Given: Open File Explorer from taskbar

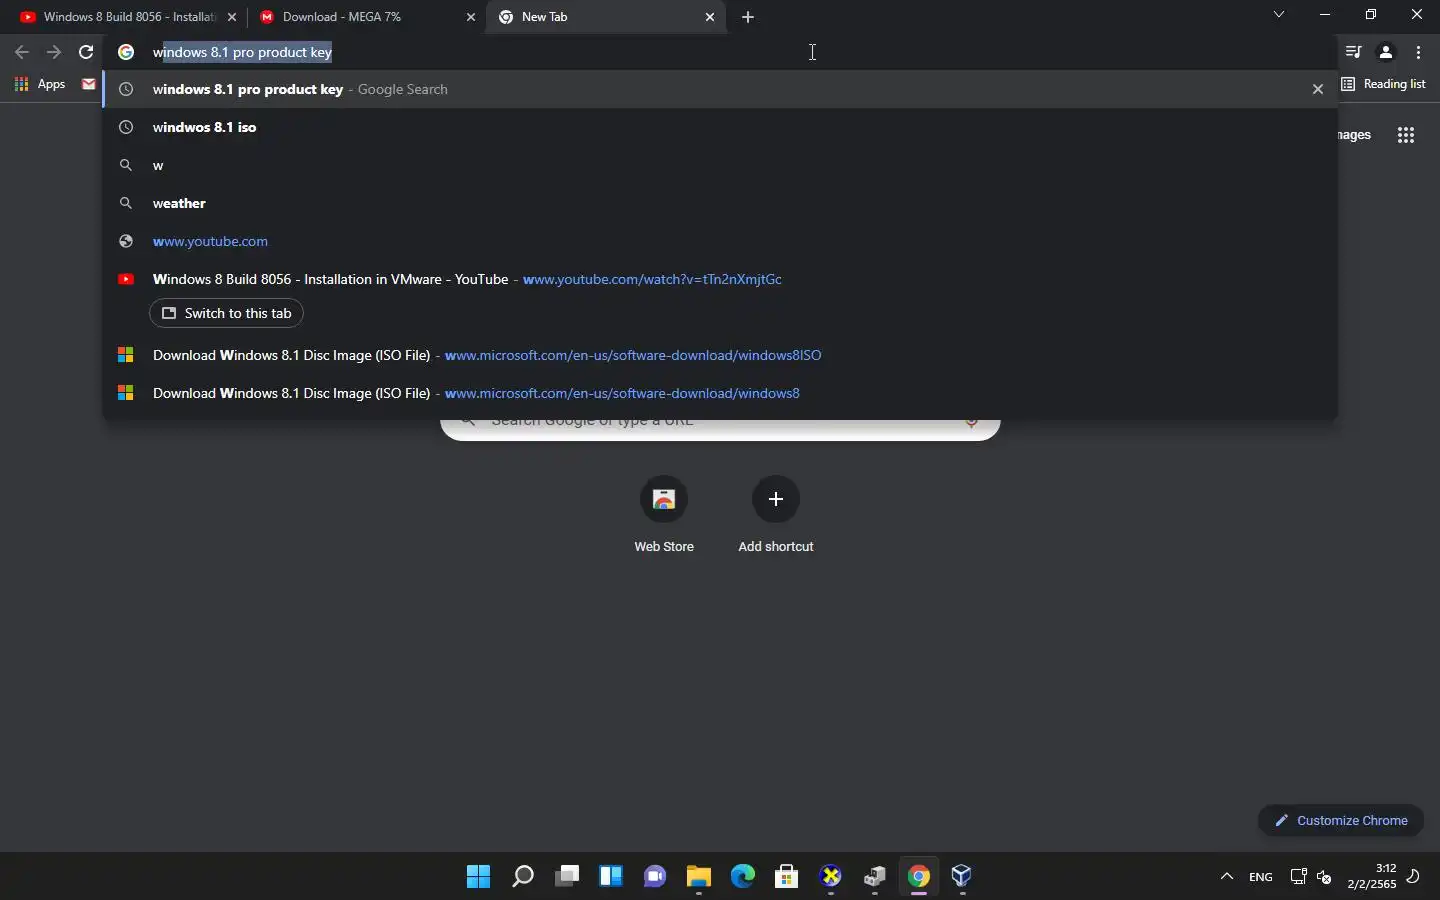Looking at the screenshot, I should [699, 877].
